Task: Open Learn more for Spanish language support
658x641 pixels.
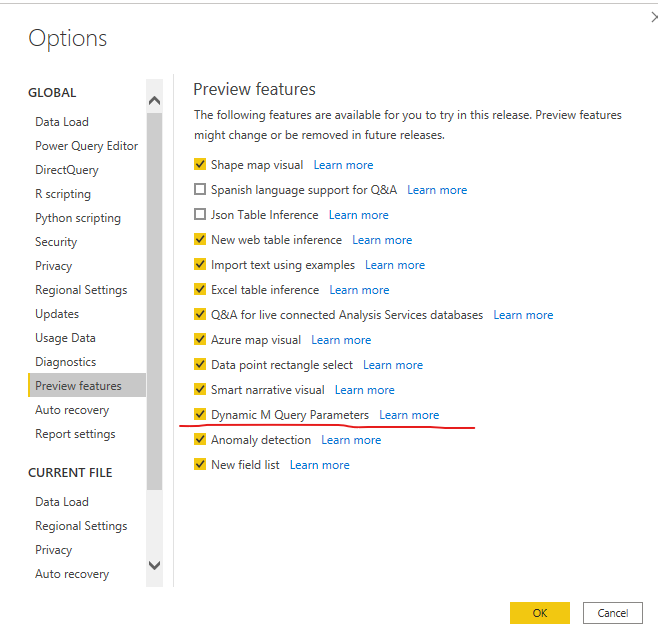Action: tap(437, 190)
